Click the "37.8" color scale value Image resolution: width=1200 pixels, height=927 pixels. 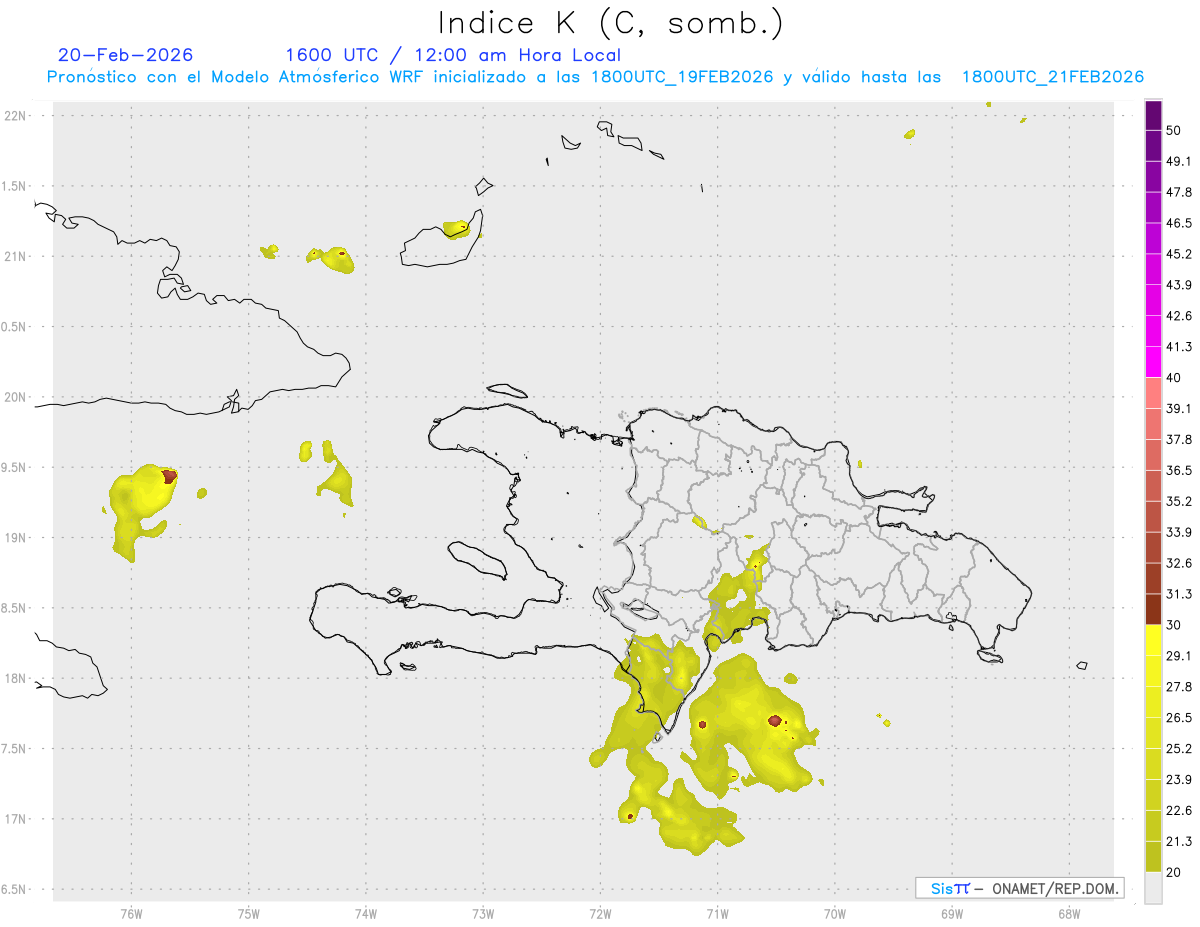[x=1179, y=439]
